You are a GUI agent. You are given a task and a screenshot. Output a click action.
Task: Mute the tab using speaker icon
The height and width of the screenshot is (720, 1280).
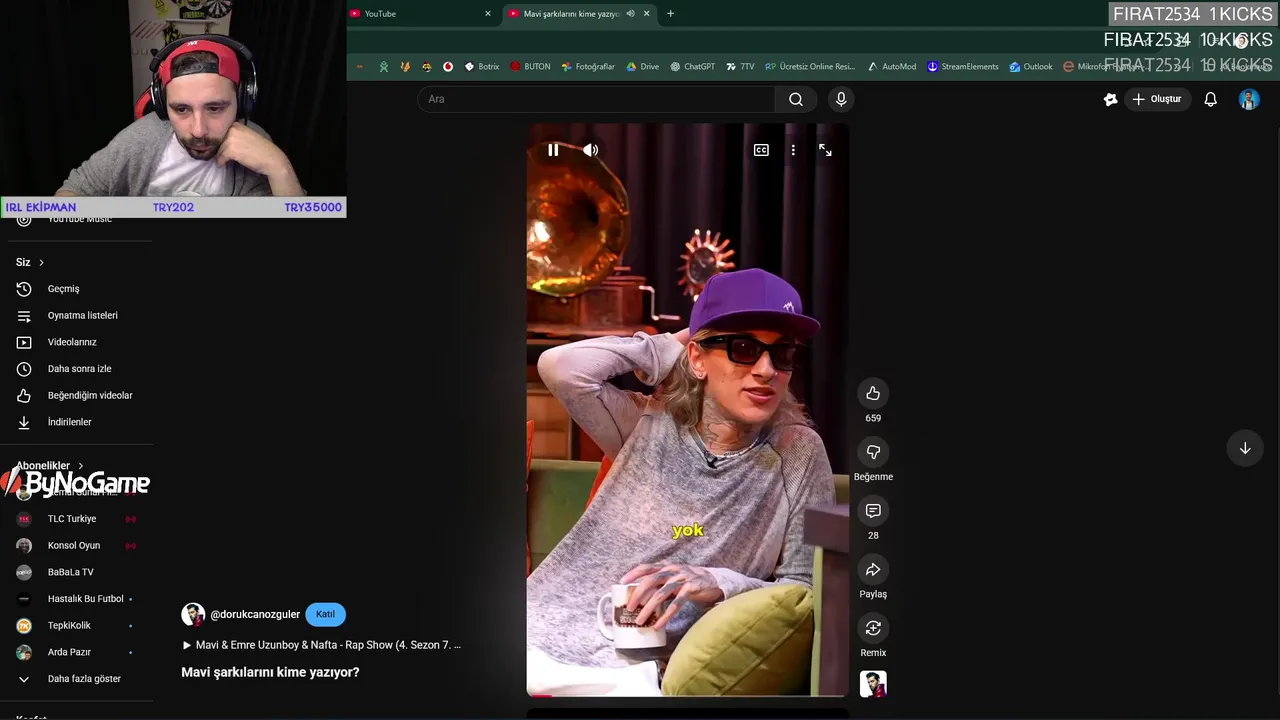coord(630,14)
